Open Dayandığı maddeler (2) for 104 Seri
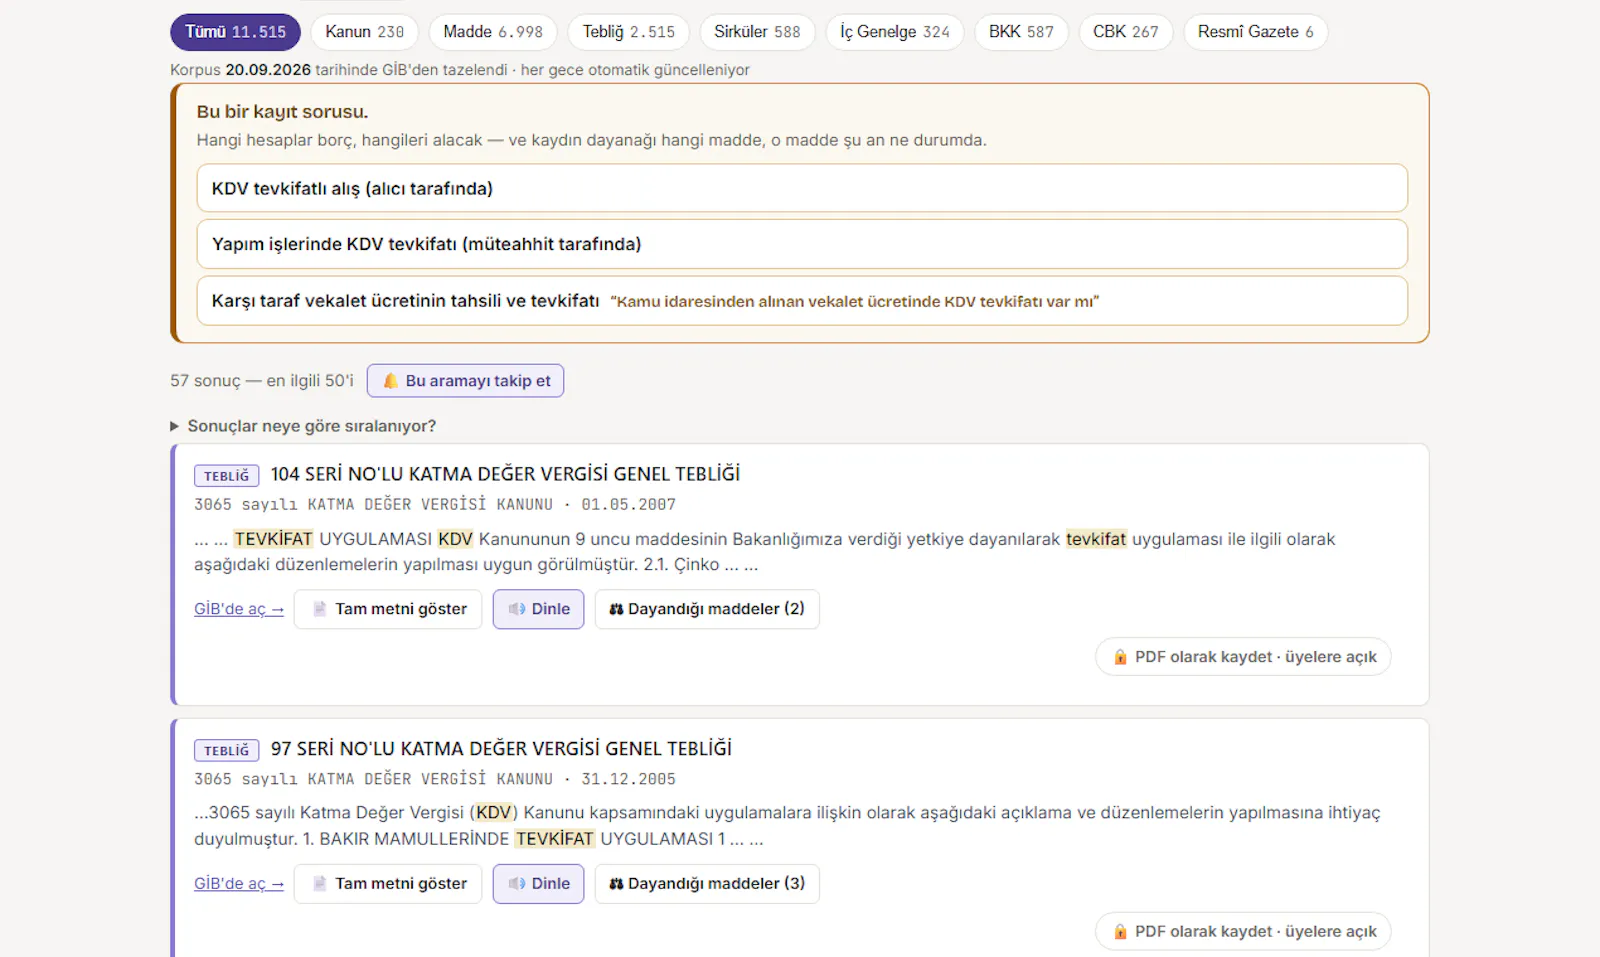1600x957 pixels. pos(707,609)
